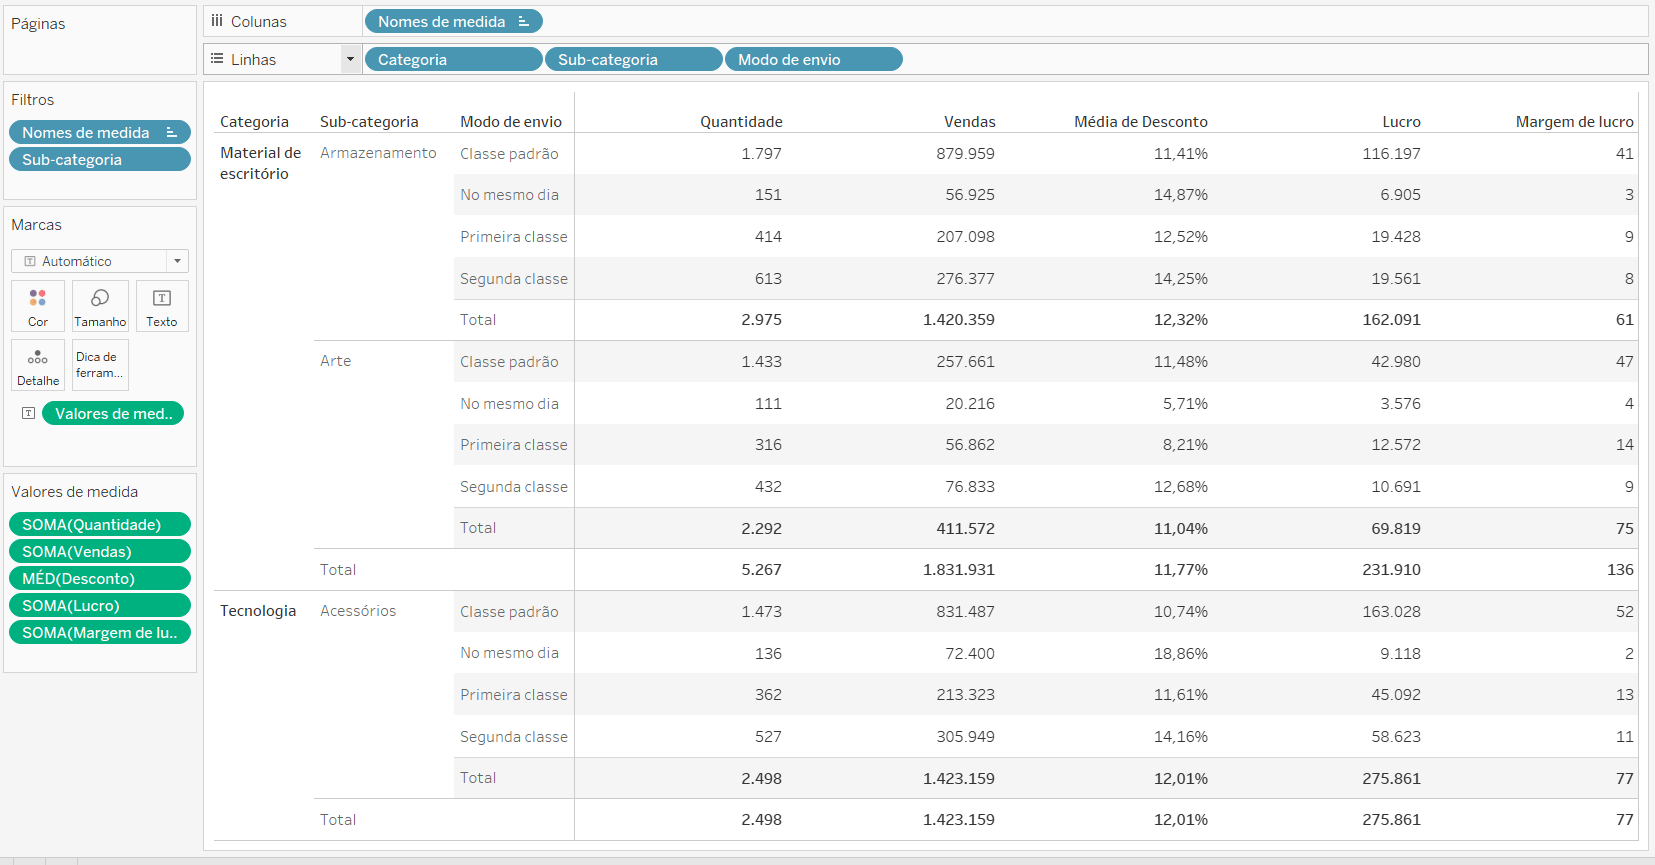
Task: Select the Sub-categoria filter pill
Action: pyautogui.click(x=99, y=159)
